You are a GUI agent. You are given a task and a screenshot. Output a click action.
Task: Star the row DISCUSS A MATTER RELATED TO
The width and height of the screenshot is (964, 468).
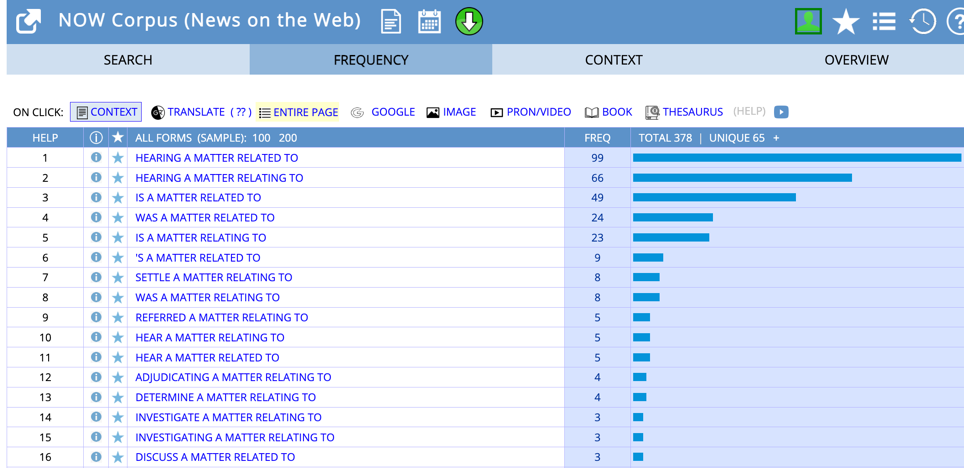click(118, 458)
